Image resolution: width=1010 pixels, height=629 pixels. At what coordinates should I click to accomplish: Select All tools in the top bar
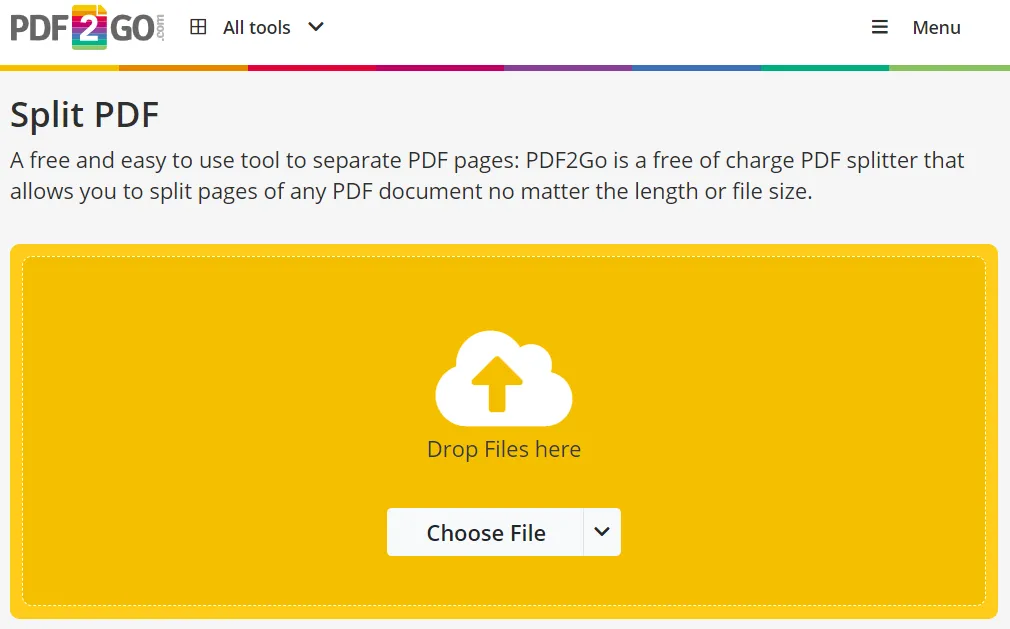coord(258,27)
